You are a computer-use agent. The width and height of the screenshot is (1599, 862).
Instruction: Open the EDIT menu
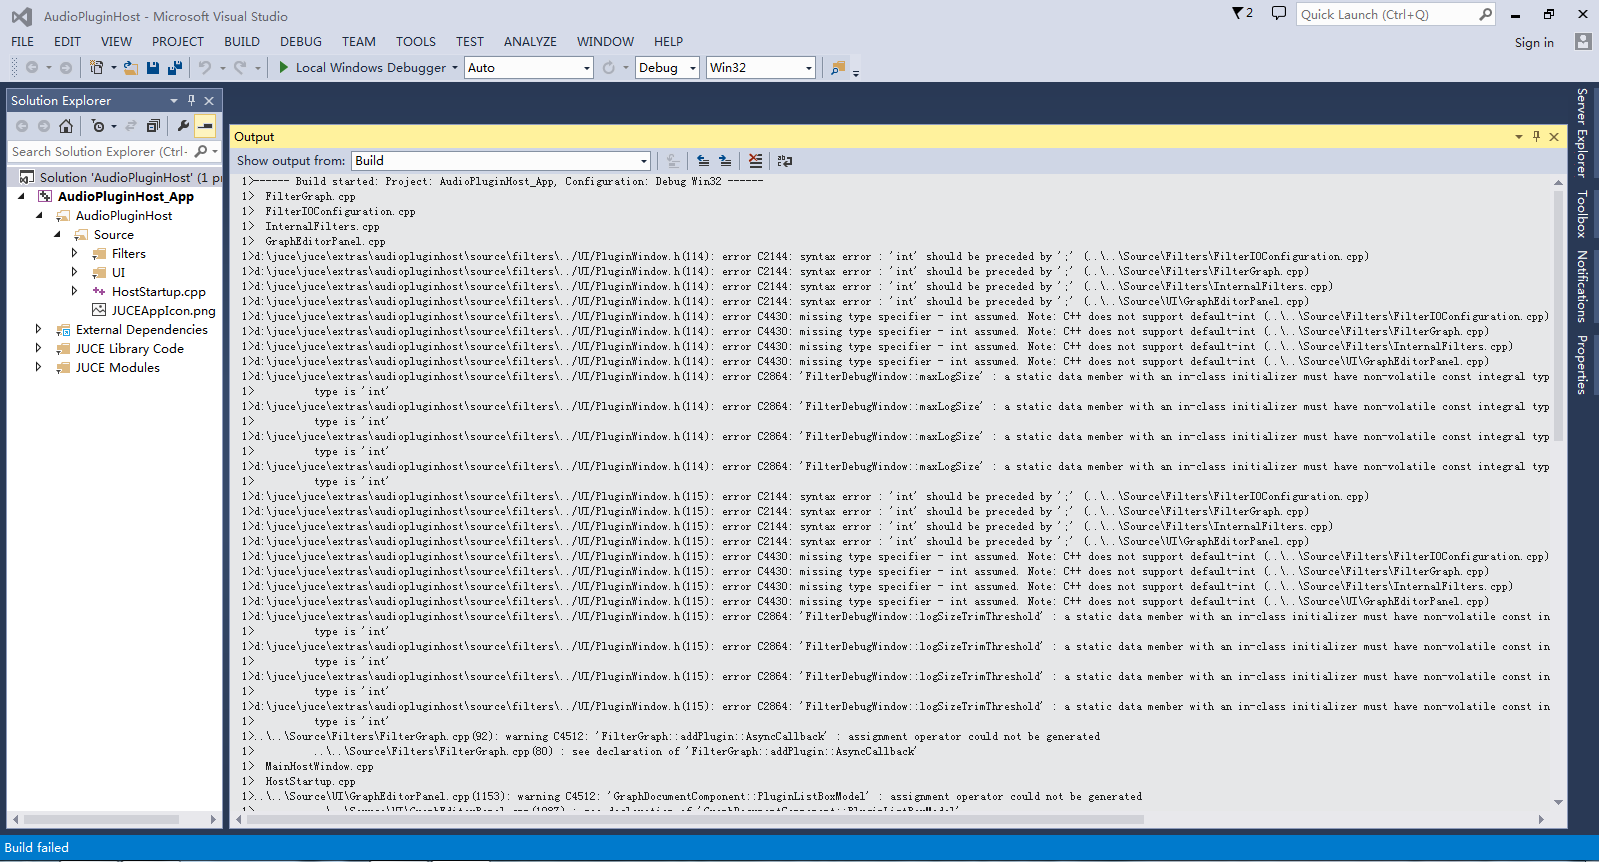67,41
